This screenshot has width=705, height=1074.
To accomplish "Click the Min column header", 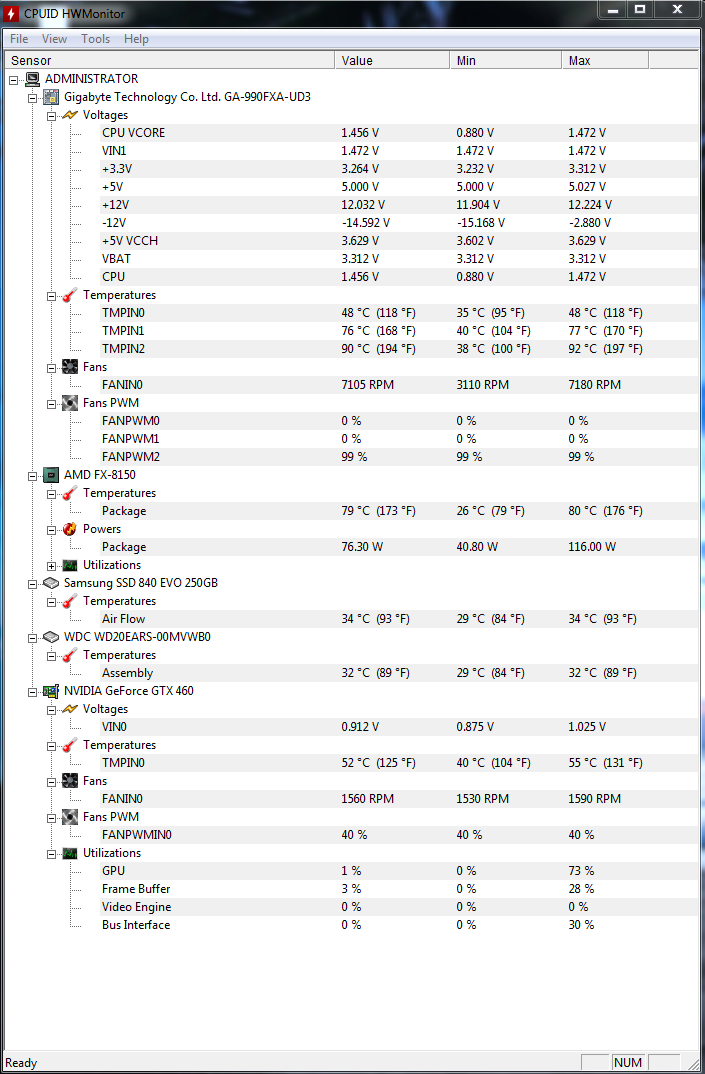I will [x=506, y=60].
